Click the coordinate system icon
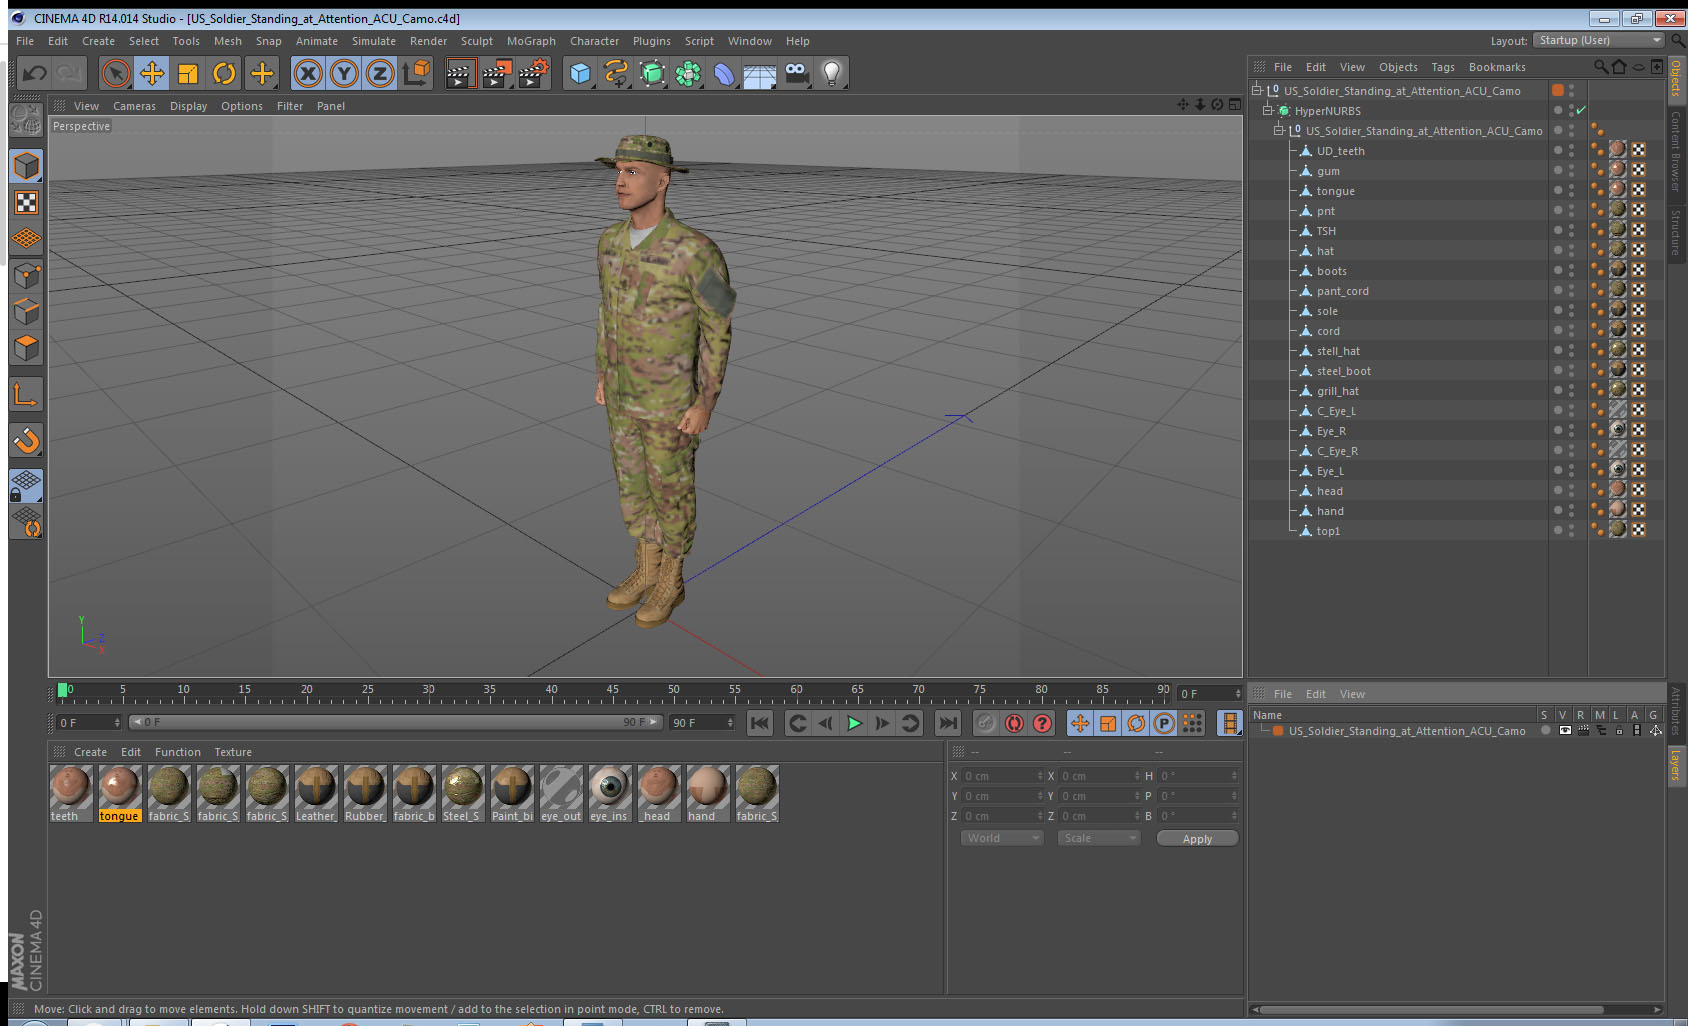This screenshot has width=1688, height=1026. pyautogui.click(x=416, y=73)
